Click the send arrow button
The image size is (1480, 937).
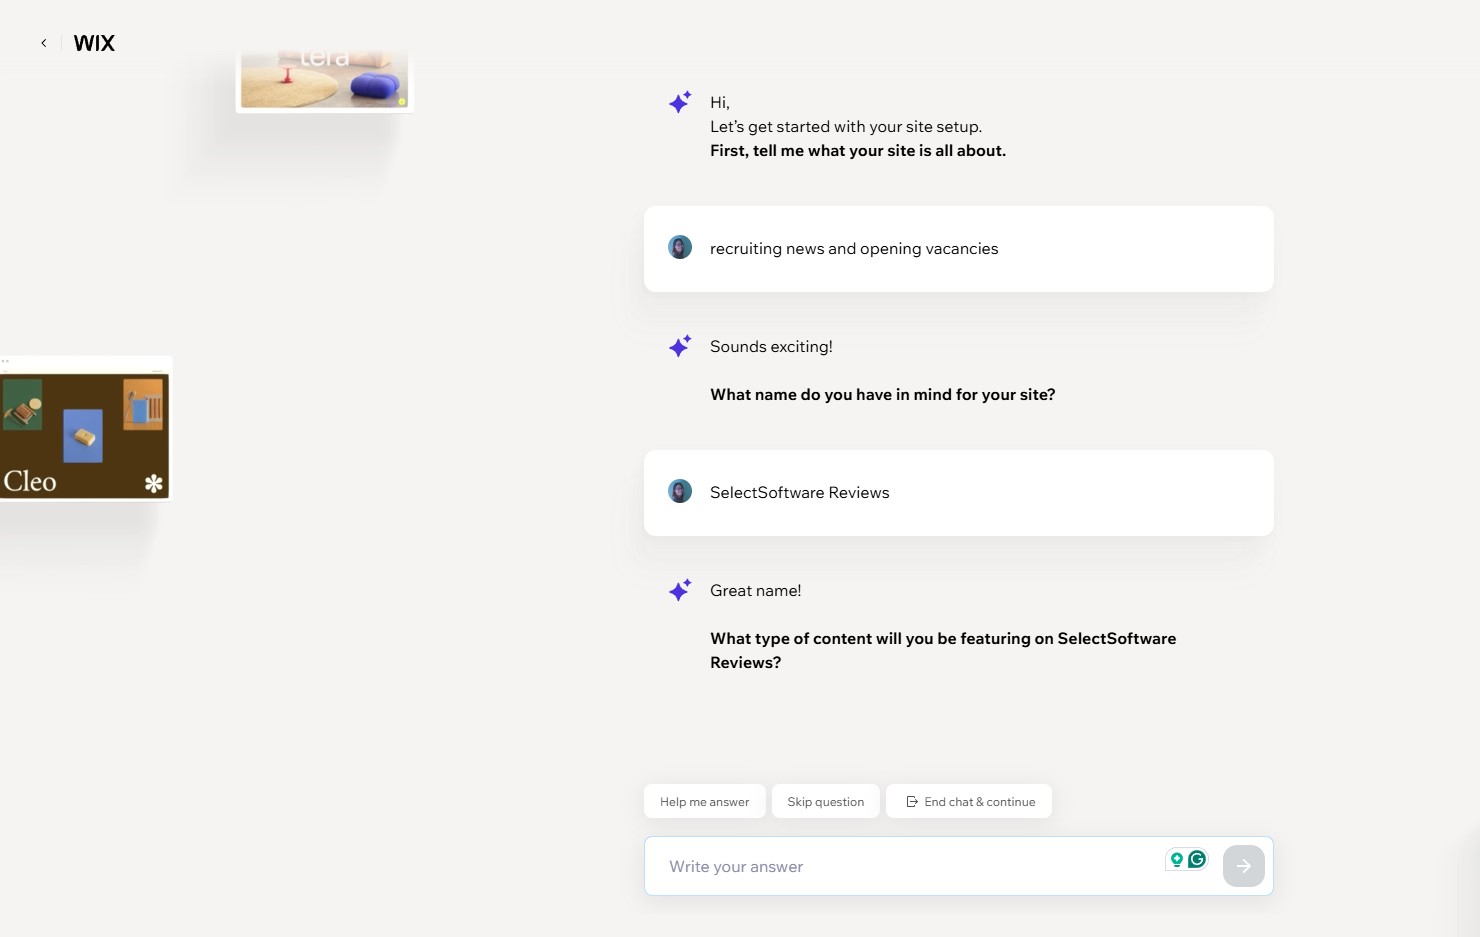(x=1243, y=865)
